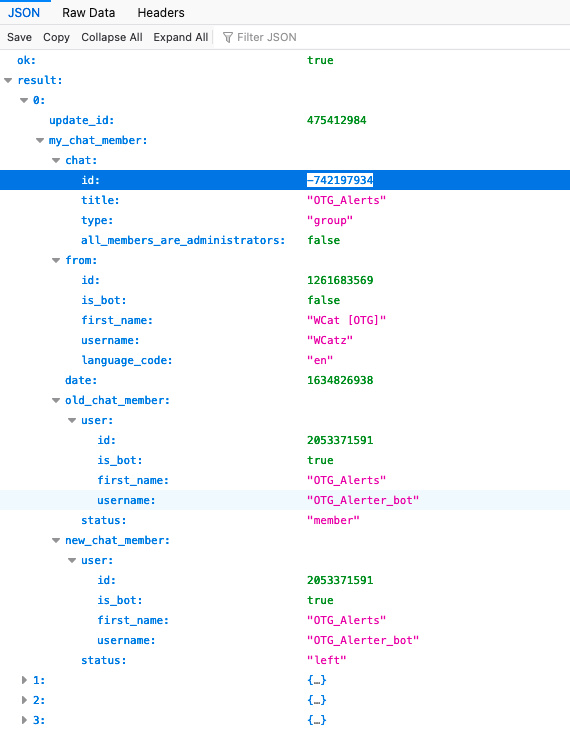Click the filter funnel icon
570x753 pixels.
tap(228, 37)
